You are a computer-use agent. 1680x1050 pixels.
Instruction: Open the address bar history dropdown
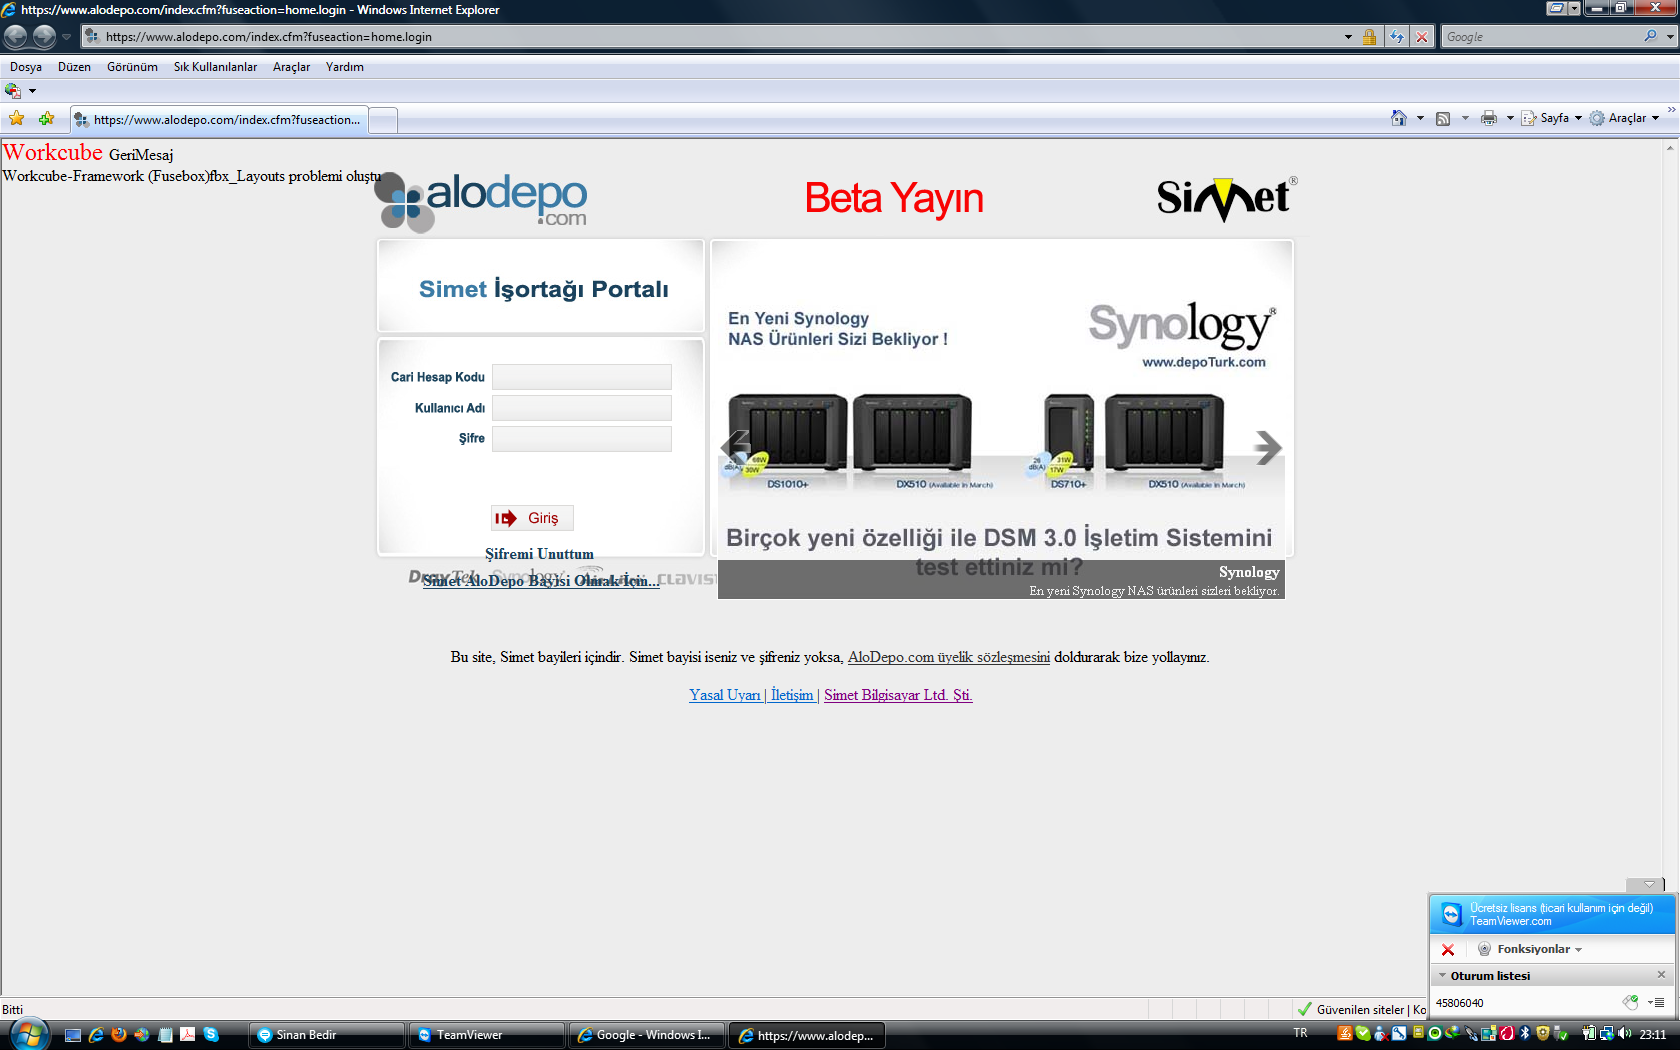coord(1348,37)
